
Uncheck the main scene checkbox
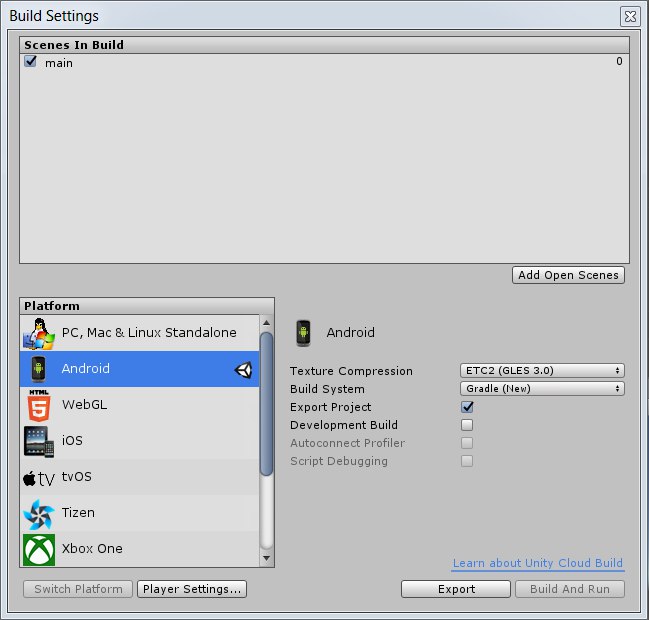pyautogui.click(x=31, y=61)
